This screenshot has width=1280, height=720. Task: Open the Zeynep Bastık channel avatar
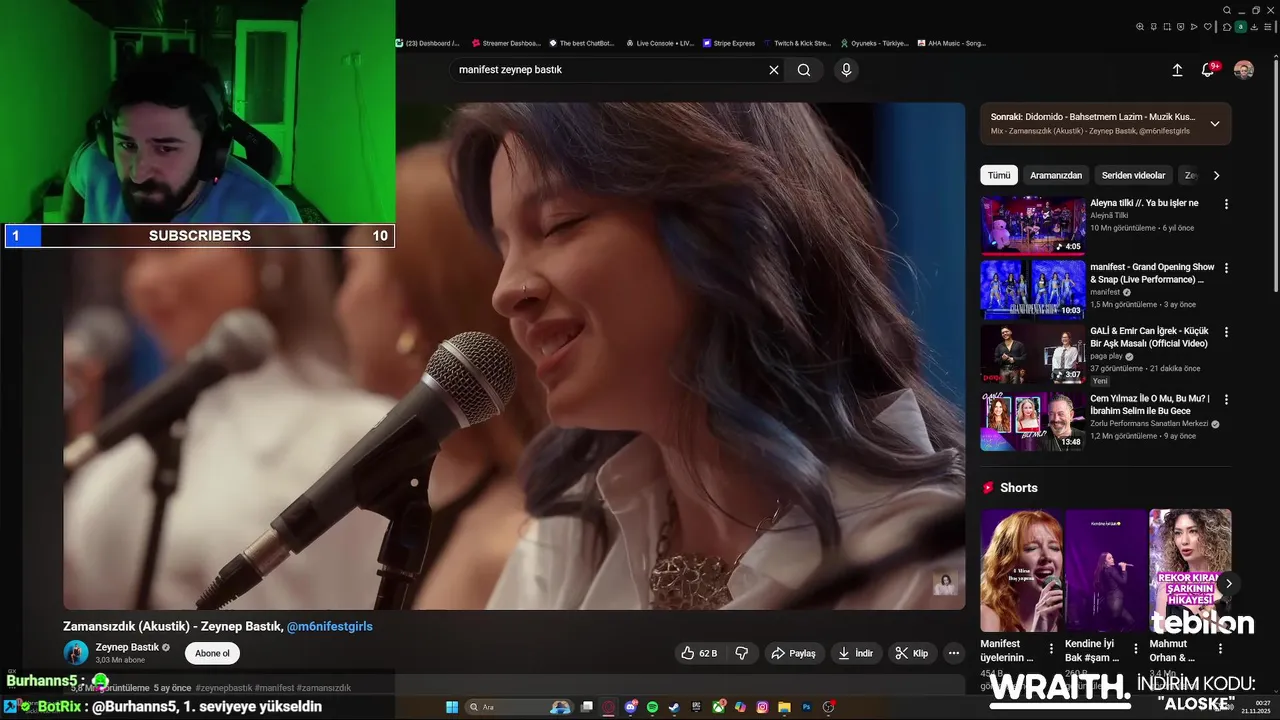click(76, 653)
